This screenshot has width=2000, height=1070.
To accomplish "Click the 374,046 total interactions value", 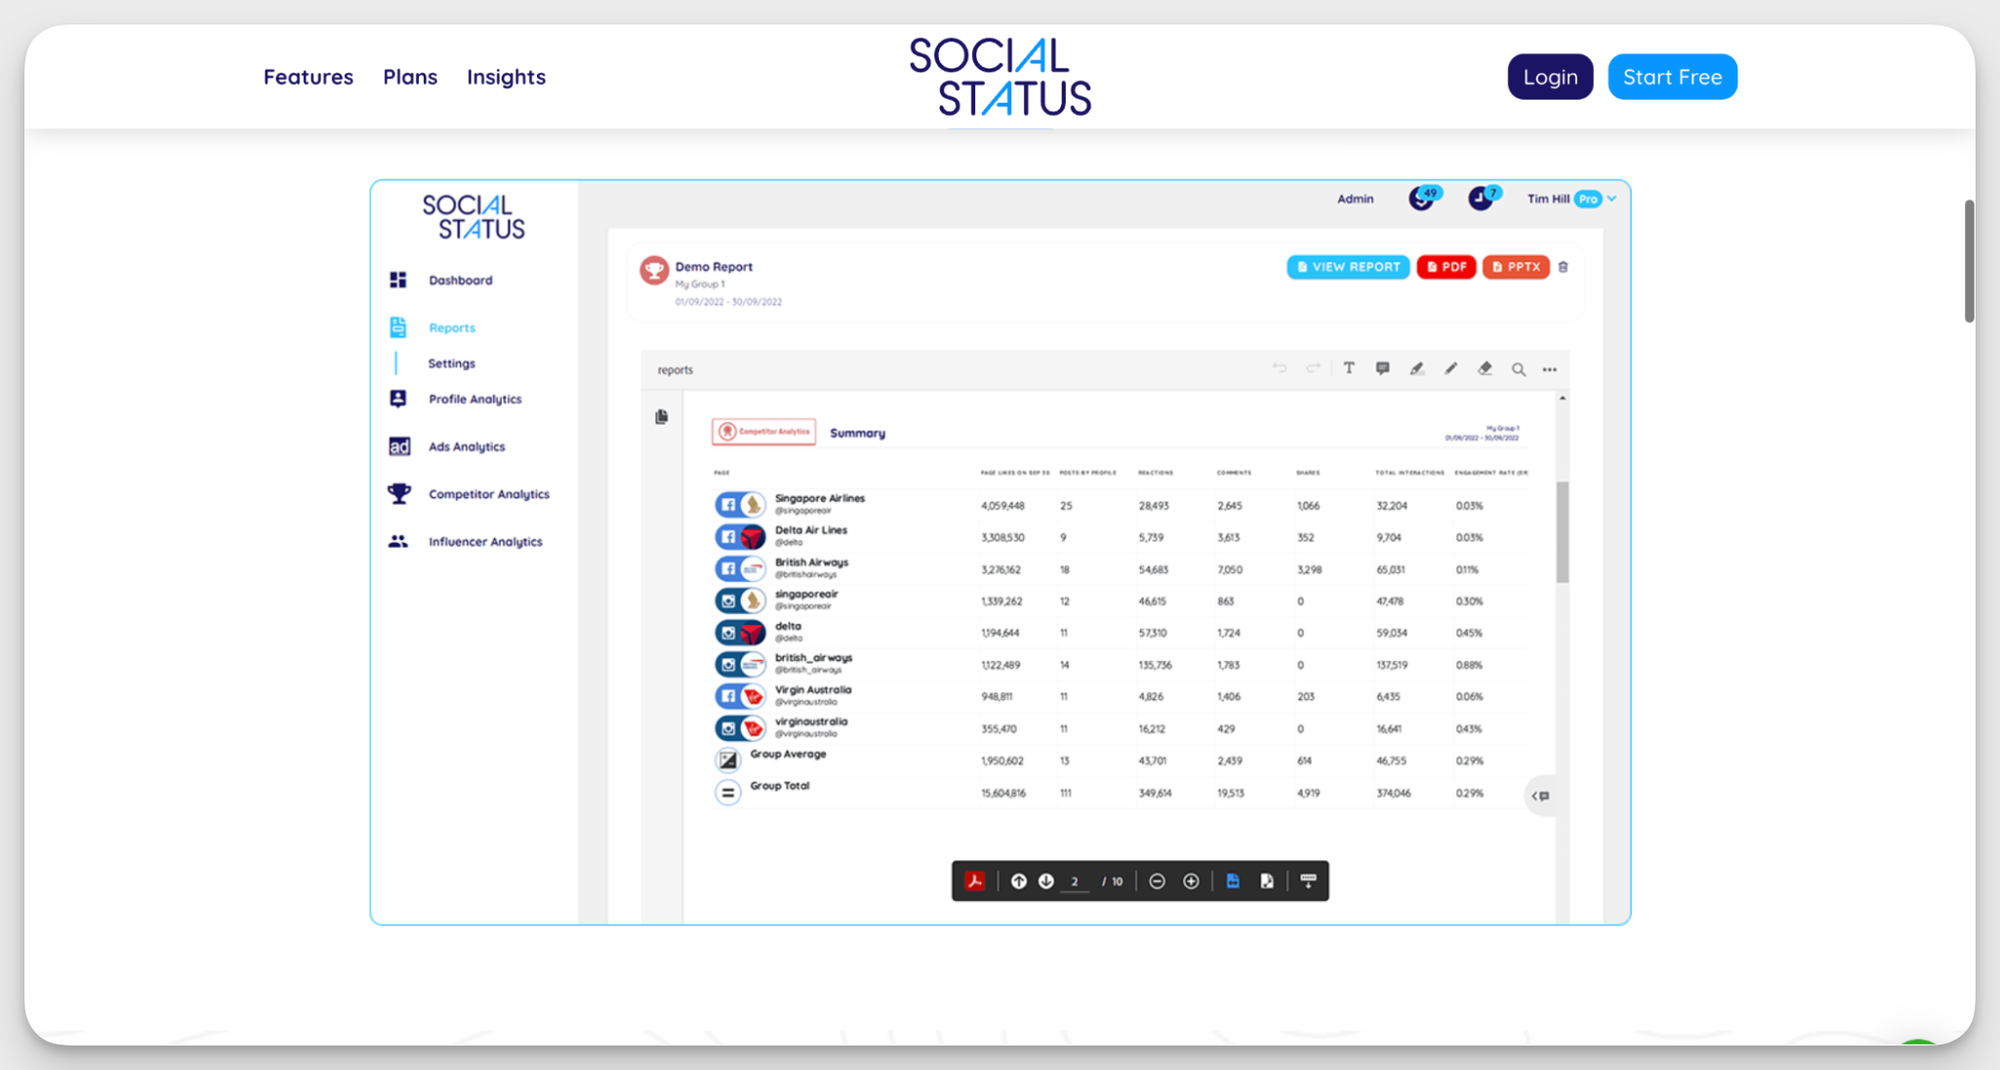I will pyautogui.click(x=1394, y=793).
